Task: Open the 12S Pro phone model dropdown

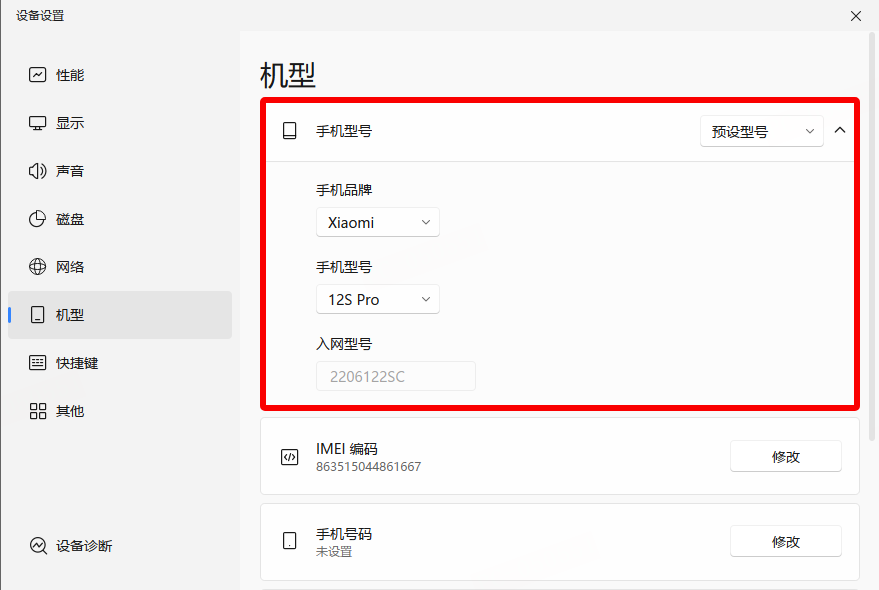Action: point(377,299)
